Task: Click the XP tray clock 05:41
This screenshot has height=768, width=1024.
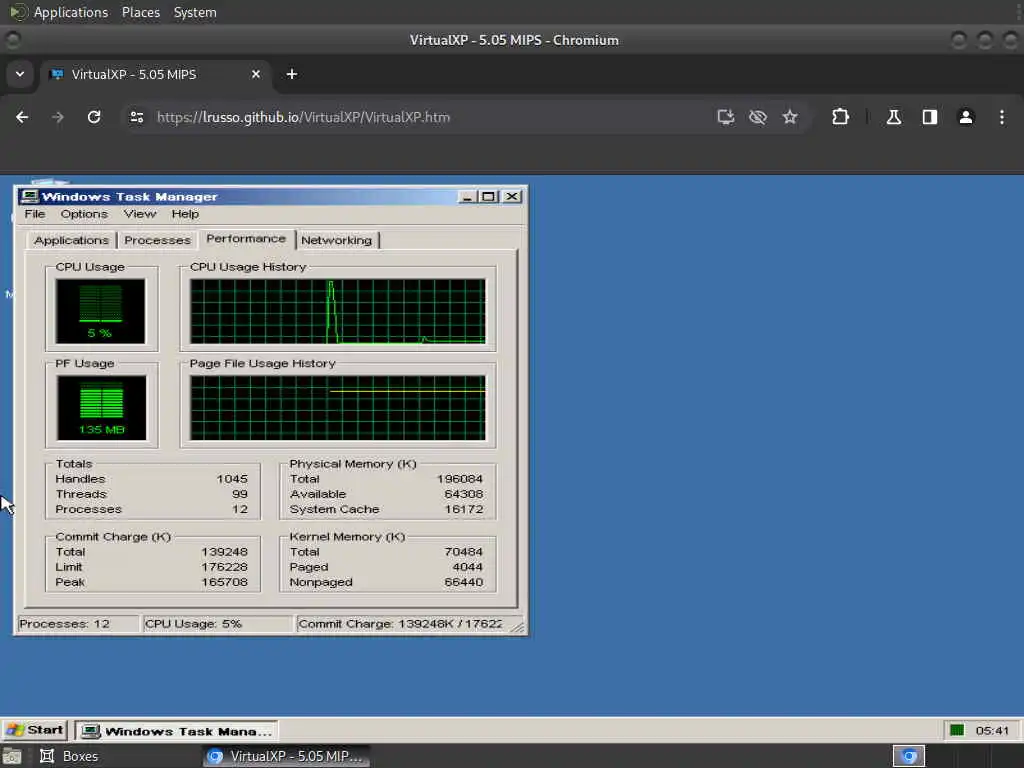Action: pos(991,730)
